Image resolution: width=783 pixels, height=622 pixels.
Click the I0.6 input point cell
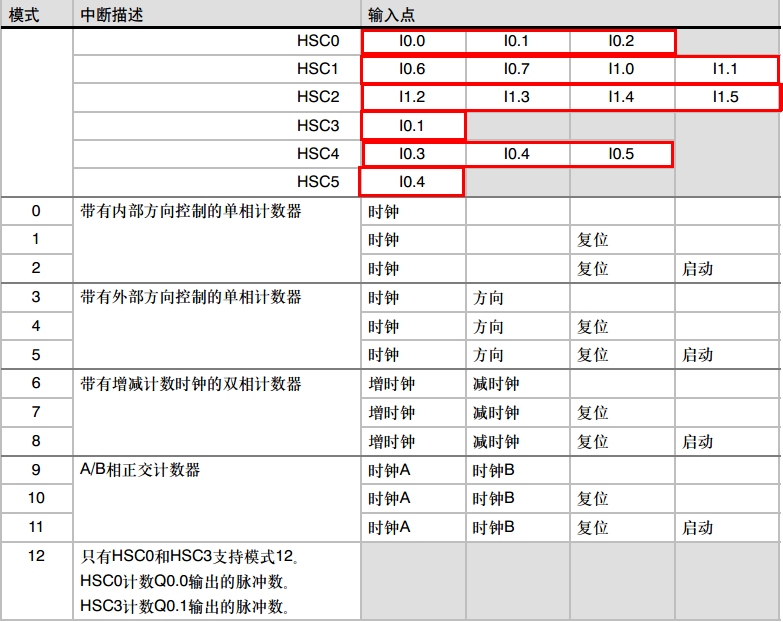tap(412, 69)
